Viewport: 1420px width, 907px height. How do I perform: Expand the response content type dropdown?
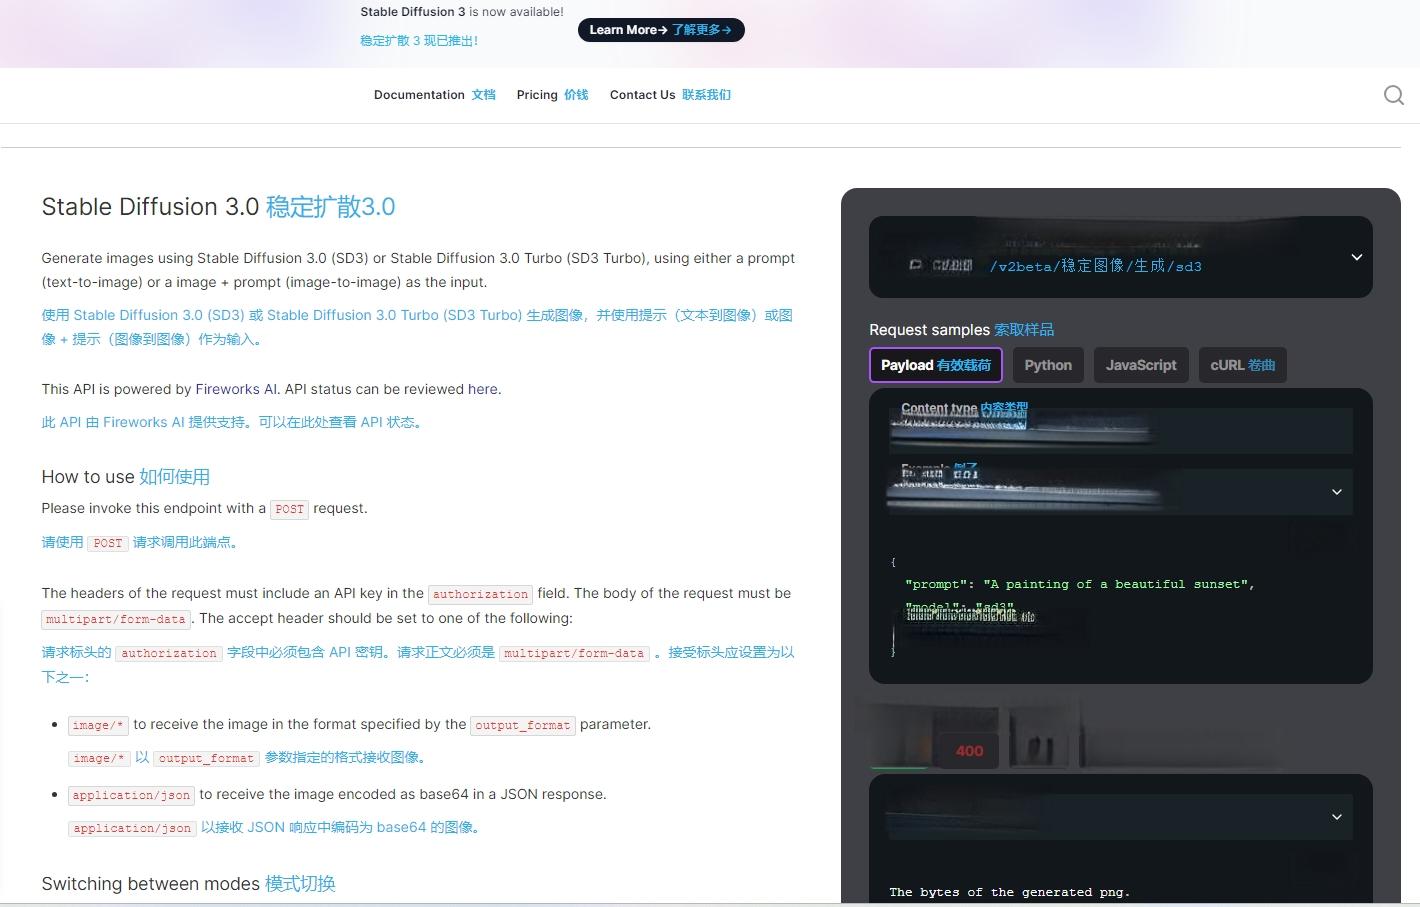point(1120,817)
